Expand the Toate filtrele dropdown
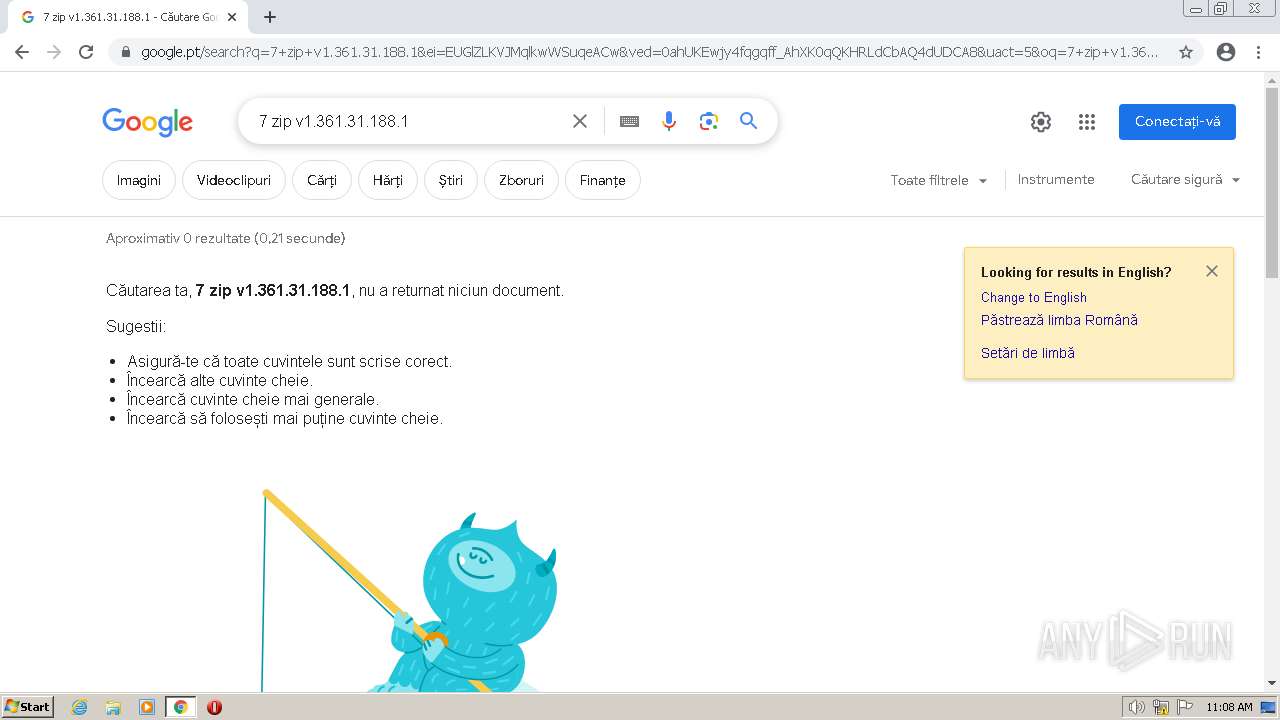The height and width of the screenshot is (720, 1280). [x=939, y=180]
